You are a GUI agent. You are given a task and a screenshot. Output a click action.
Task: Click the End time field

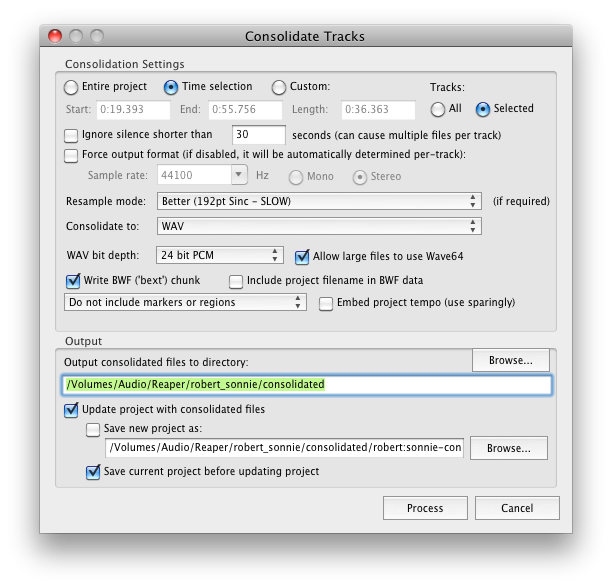[x=245, y=110]
